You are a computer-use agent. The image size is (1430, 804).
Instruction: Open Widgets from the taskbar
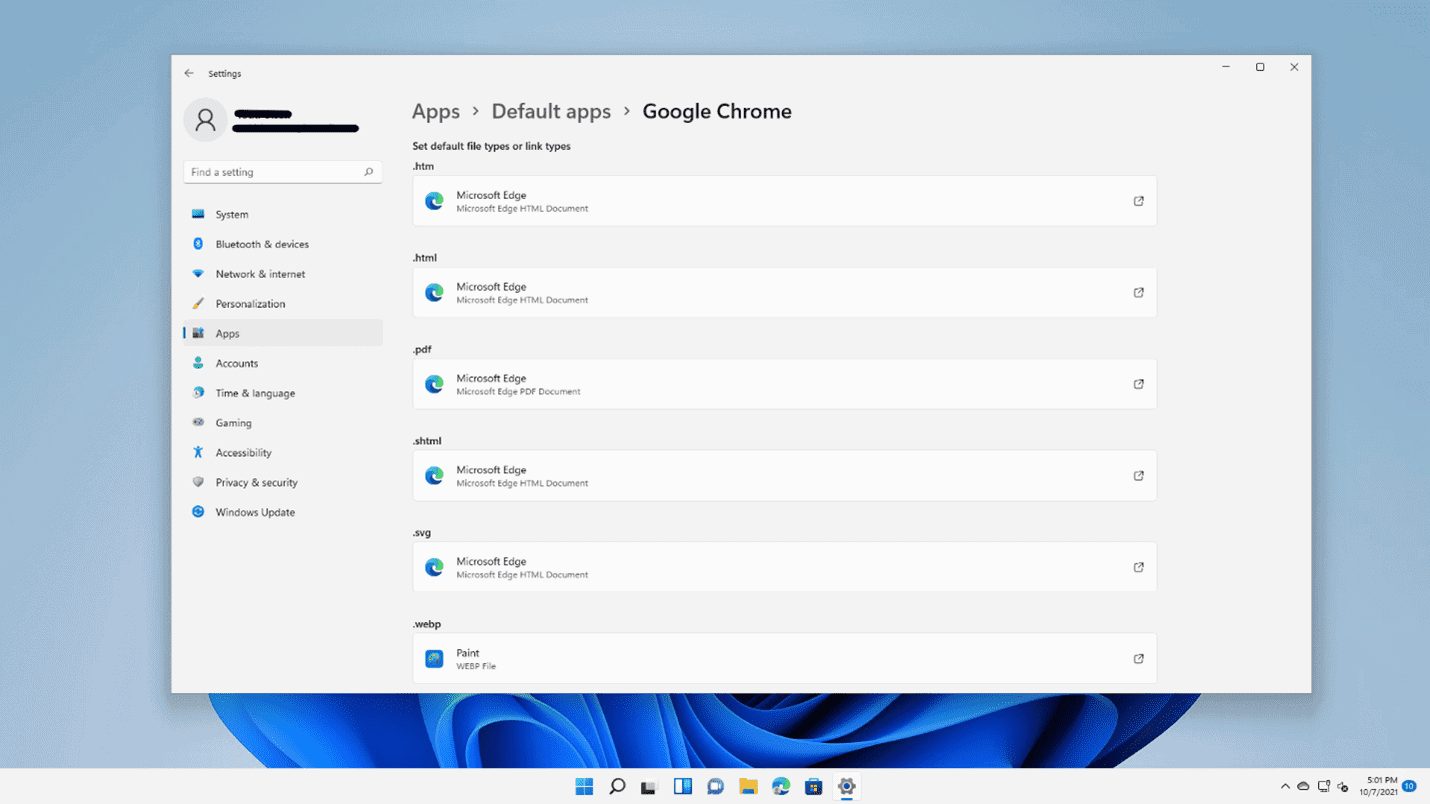click(x=682, y=787)
